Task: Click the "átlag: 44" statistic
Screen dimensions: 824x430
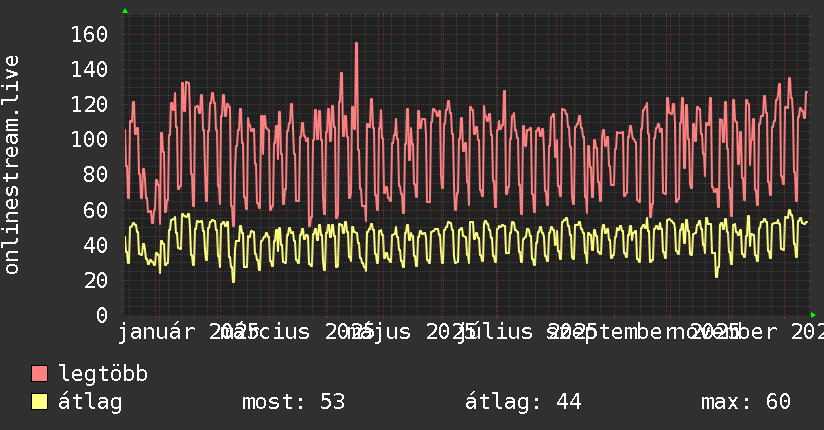Action: click(523, 402)
